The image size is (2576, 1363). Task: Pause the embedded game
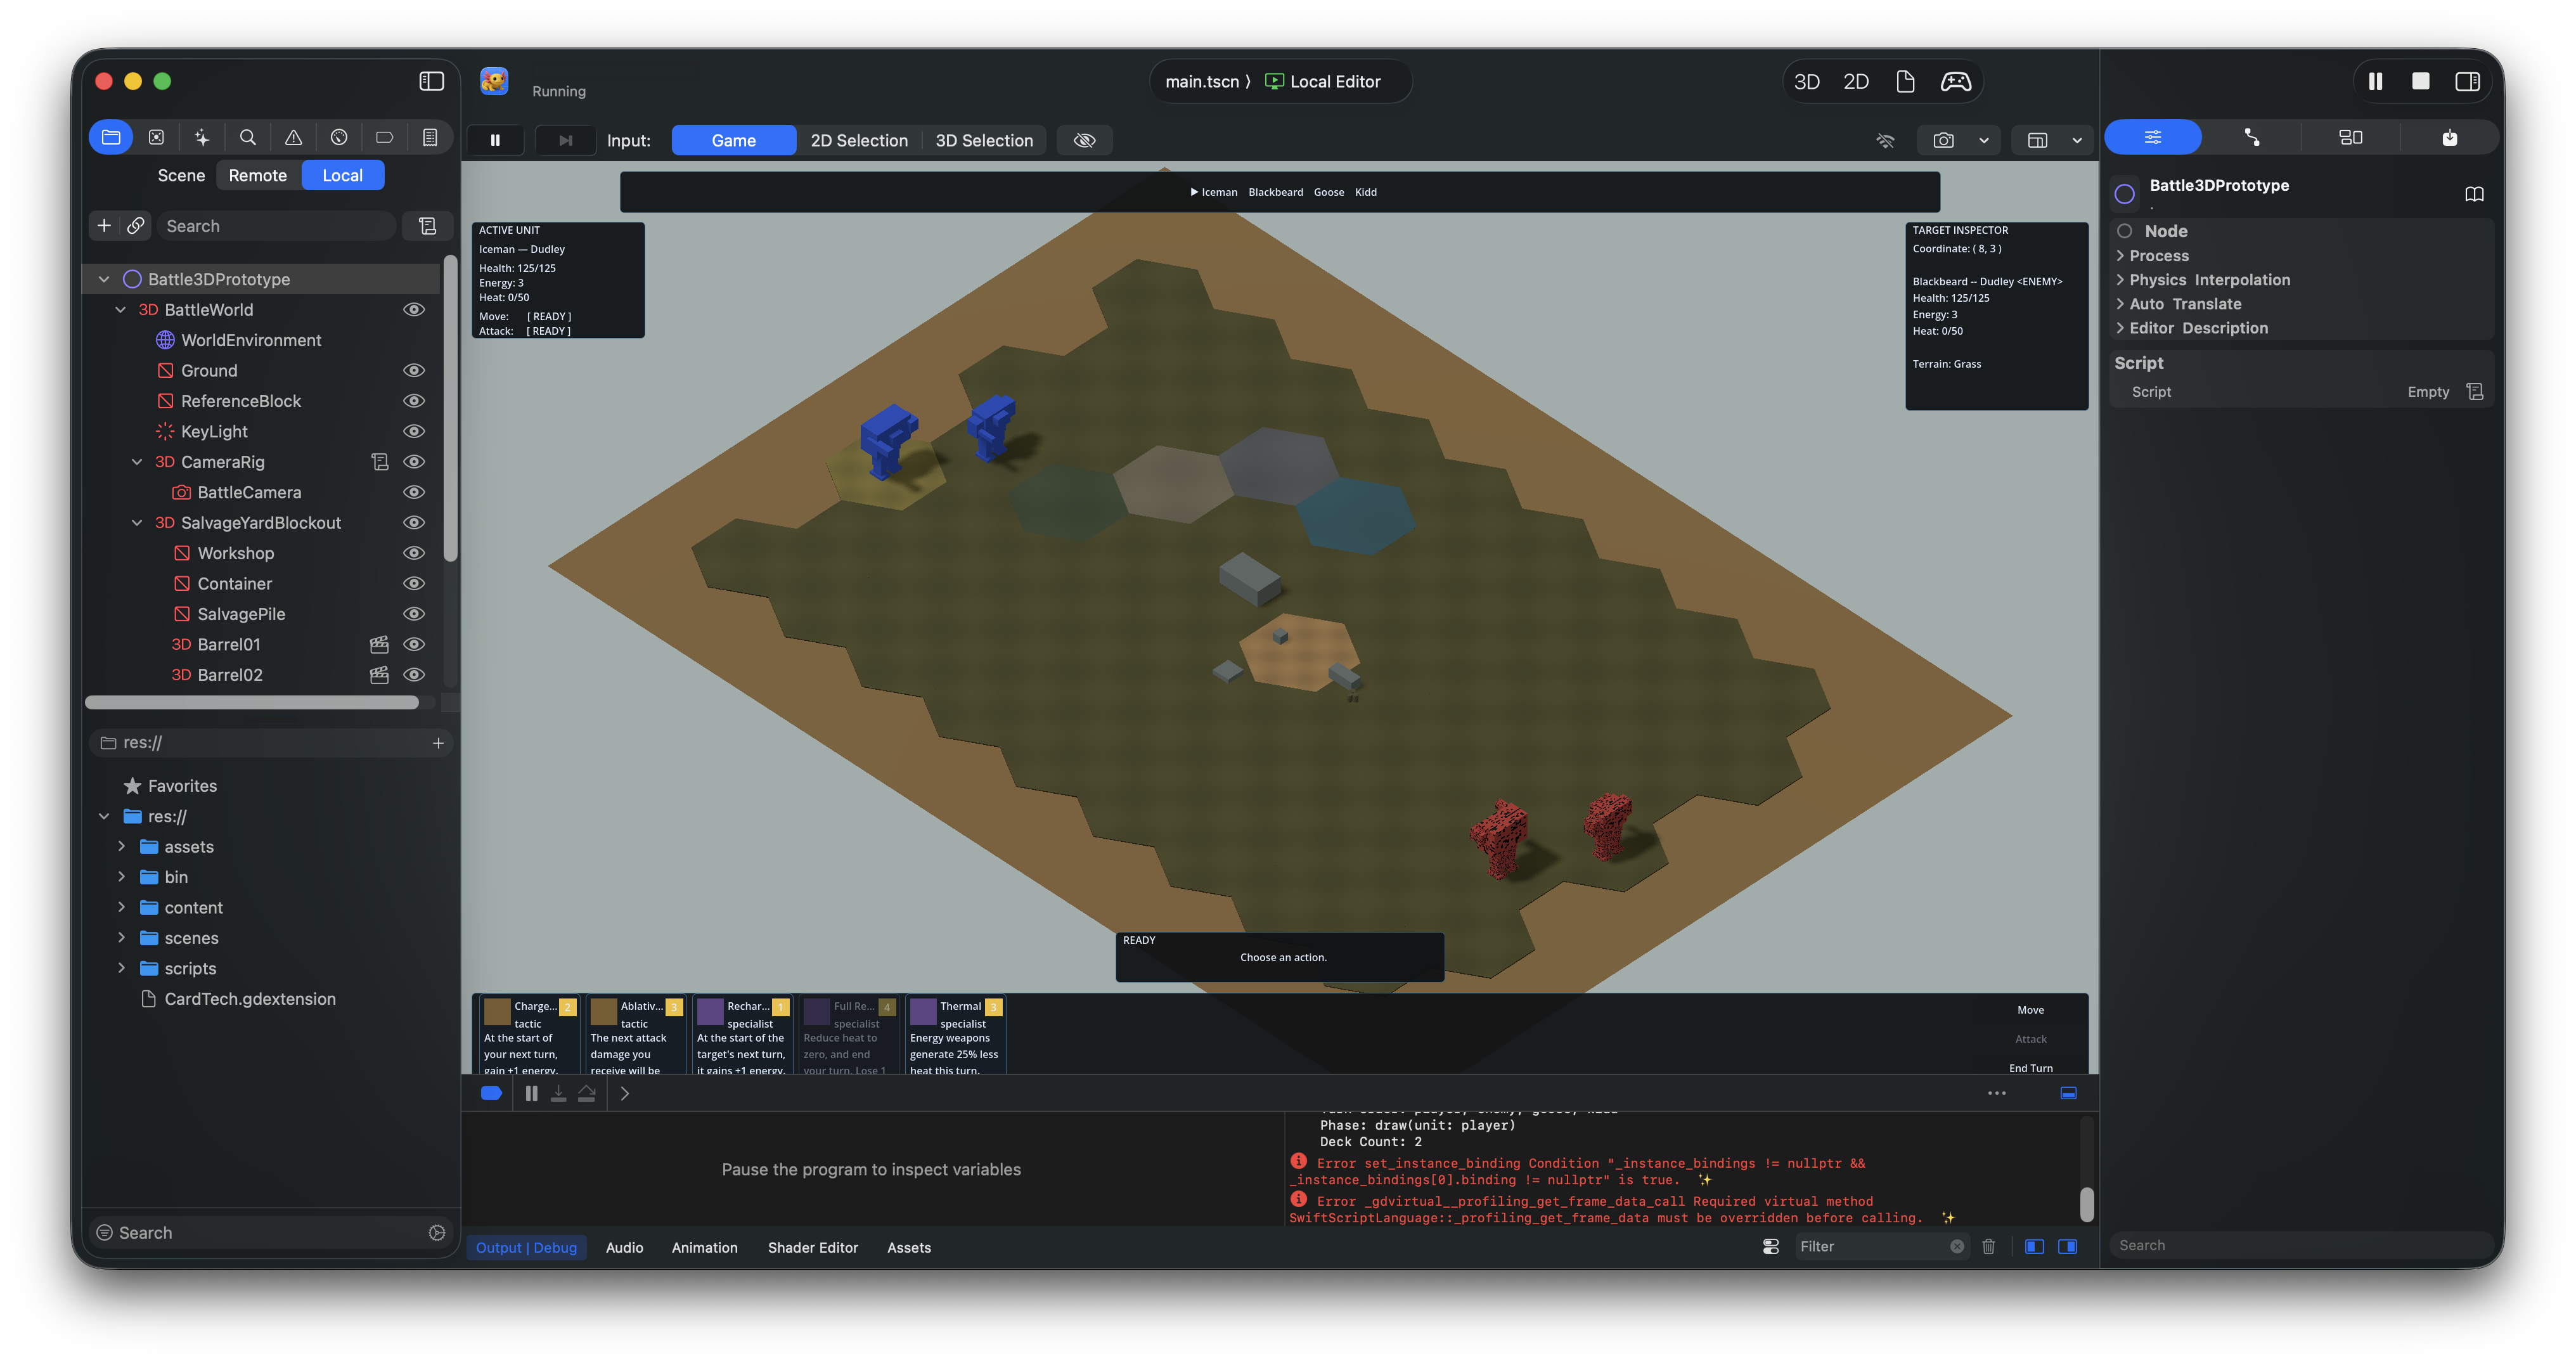495,140
